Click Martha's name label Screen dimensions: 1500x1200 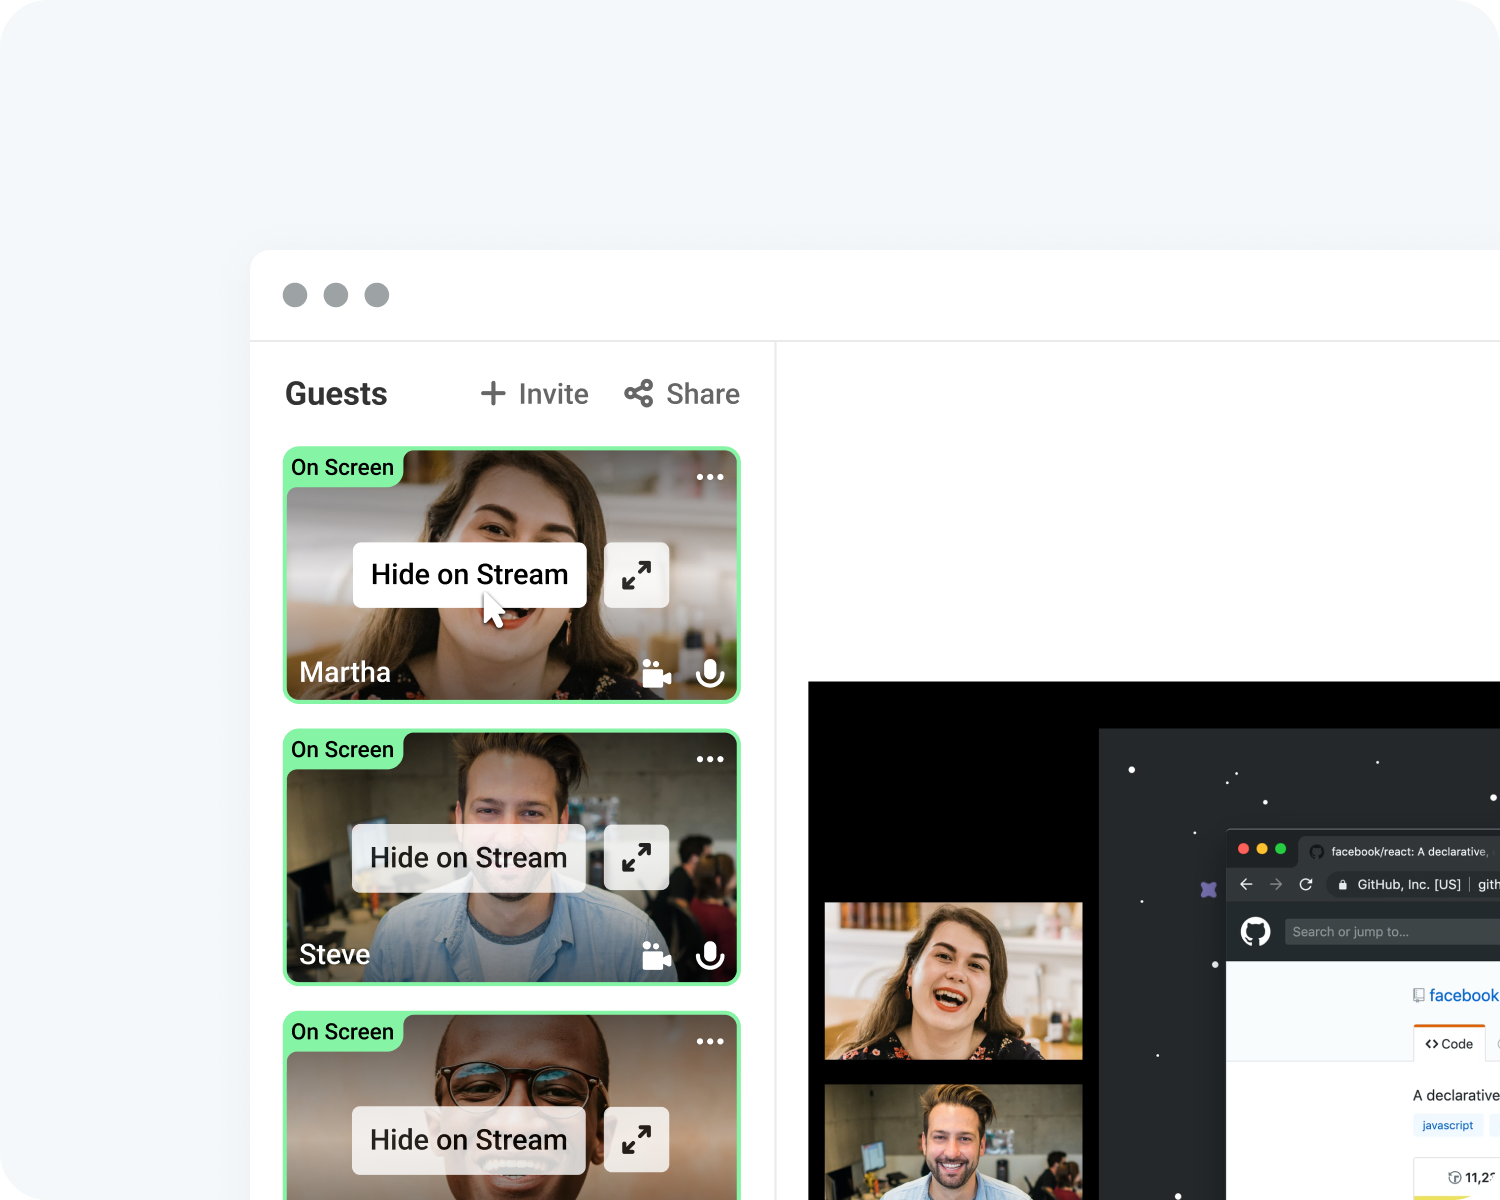pyautogui.click(x=345, y=672)
